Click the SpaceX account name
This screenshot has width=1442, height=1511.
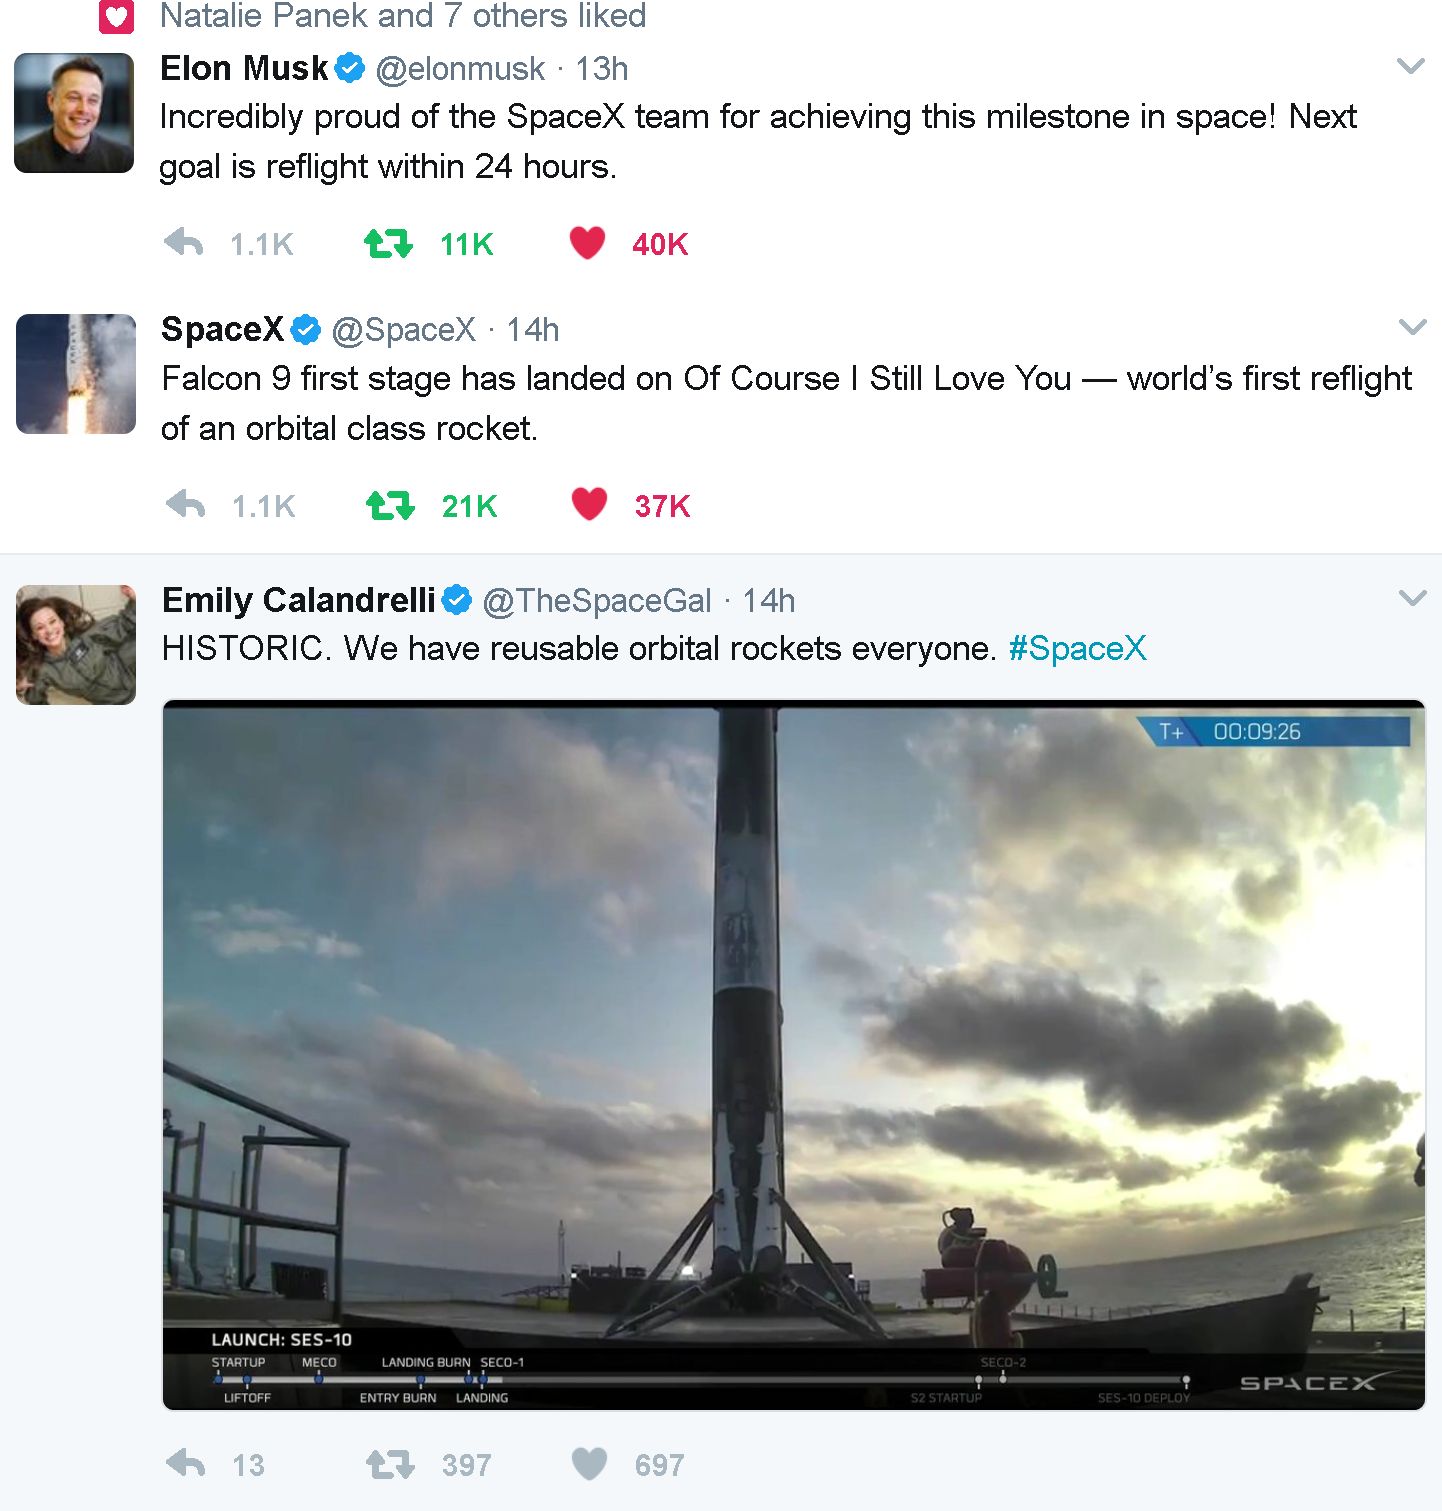[x=222, y=329]
